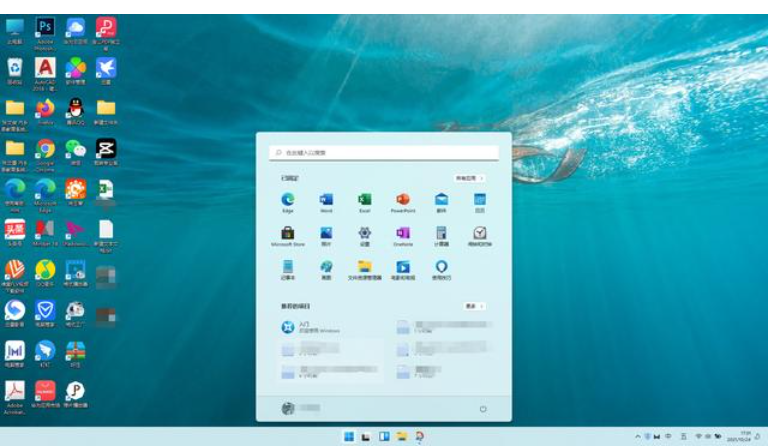This screenshot has width=769, height=447.
Task: Open PowerPoint in the pinned apps
Action: click(x=403, y=202)
